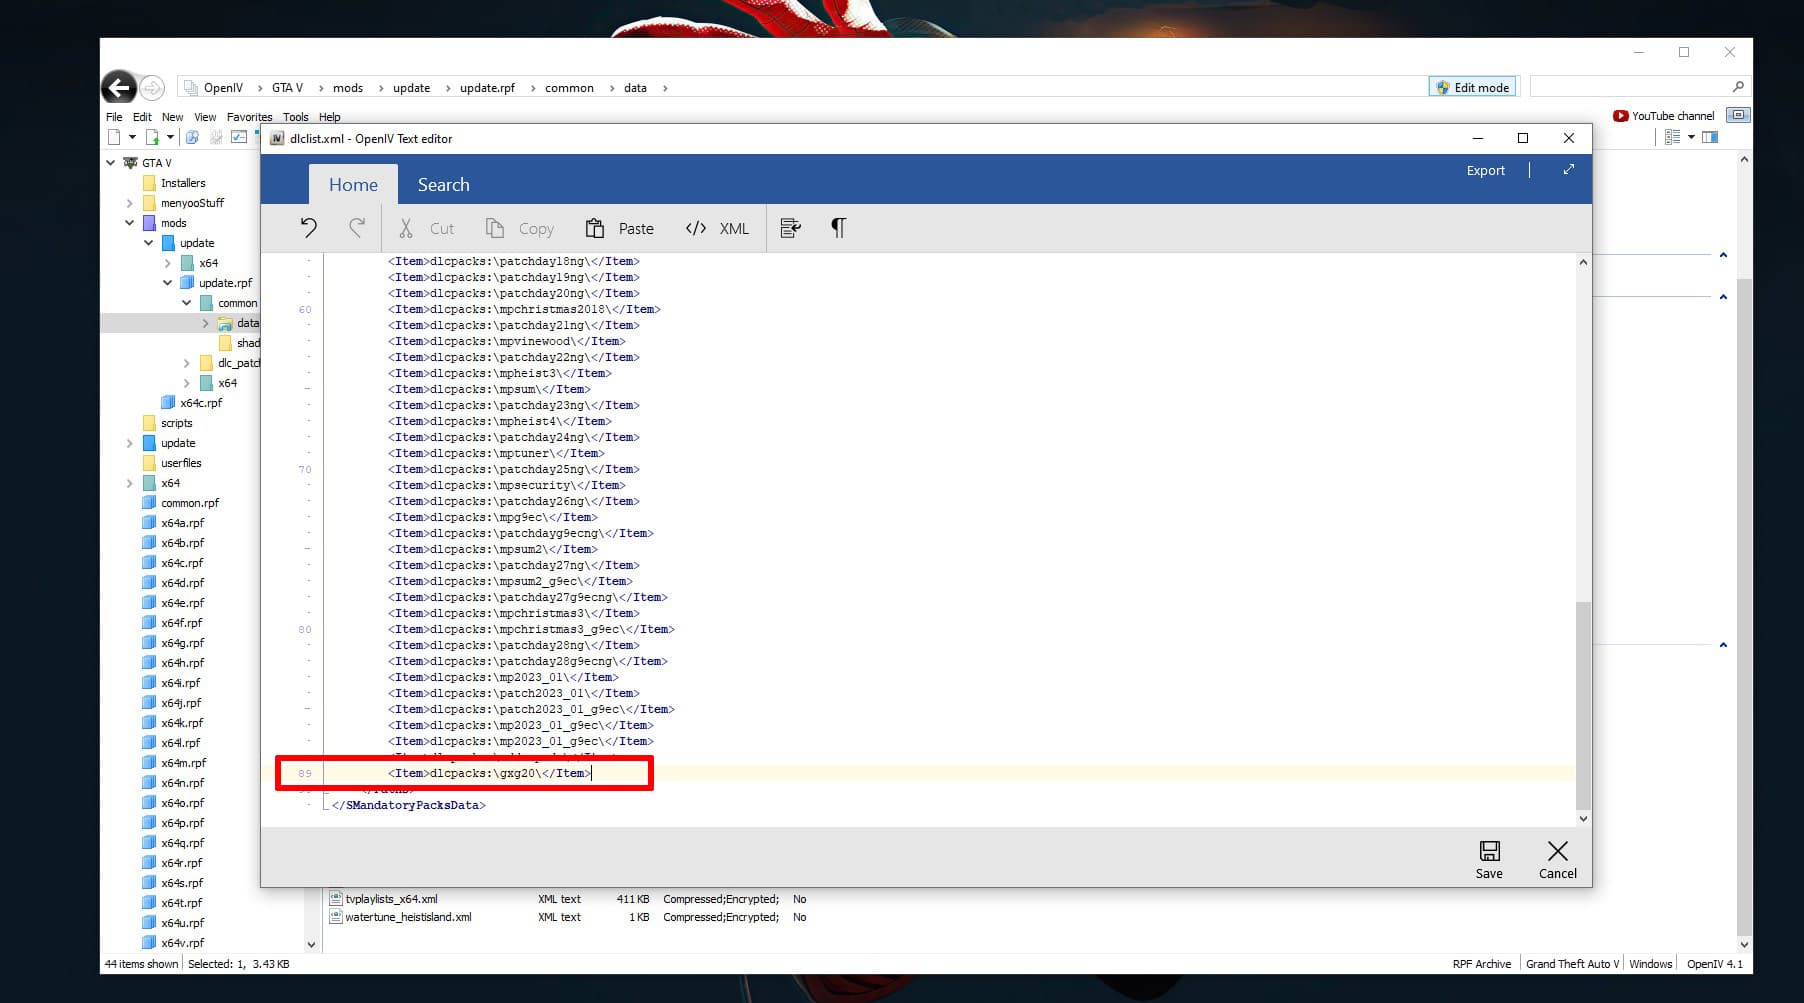Screen dimensions: 1804x1003
Task: Click the word wrap icon
Action: 790,228
